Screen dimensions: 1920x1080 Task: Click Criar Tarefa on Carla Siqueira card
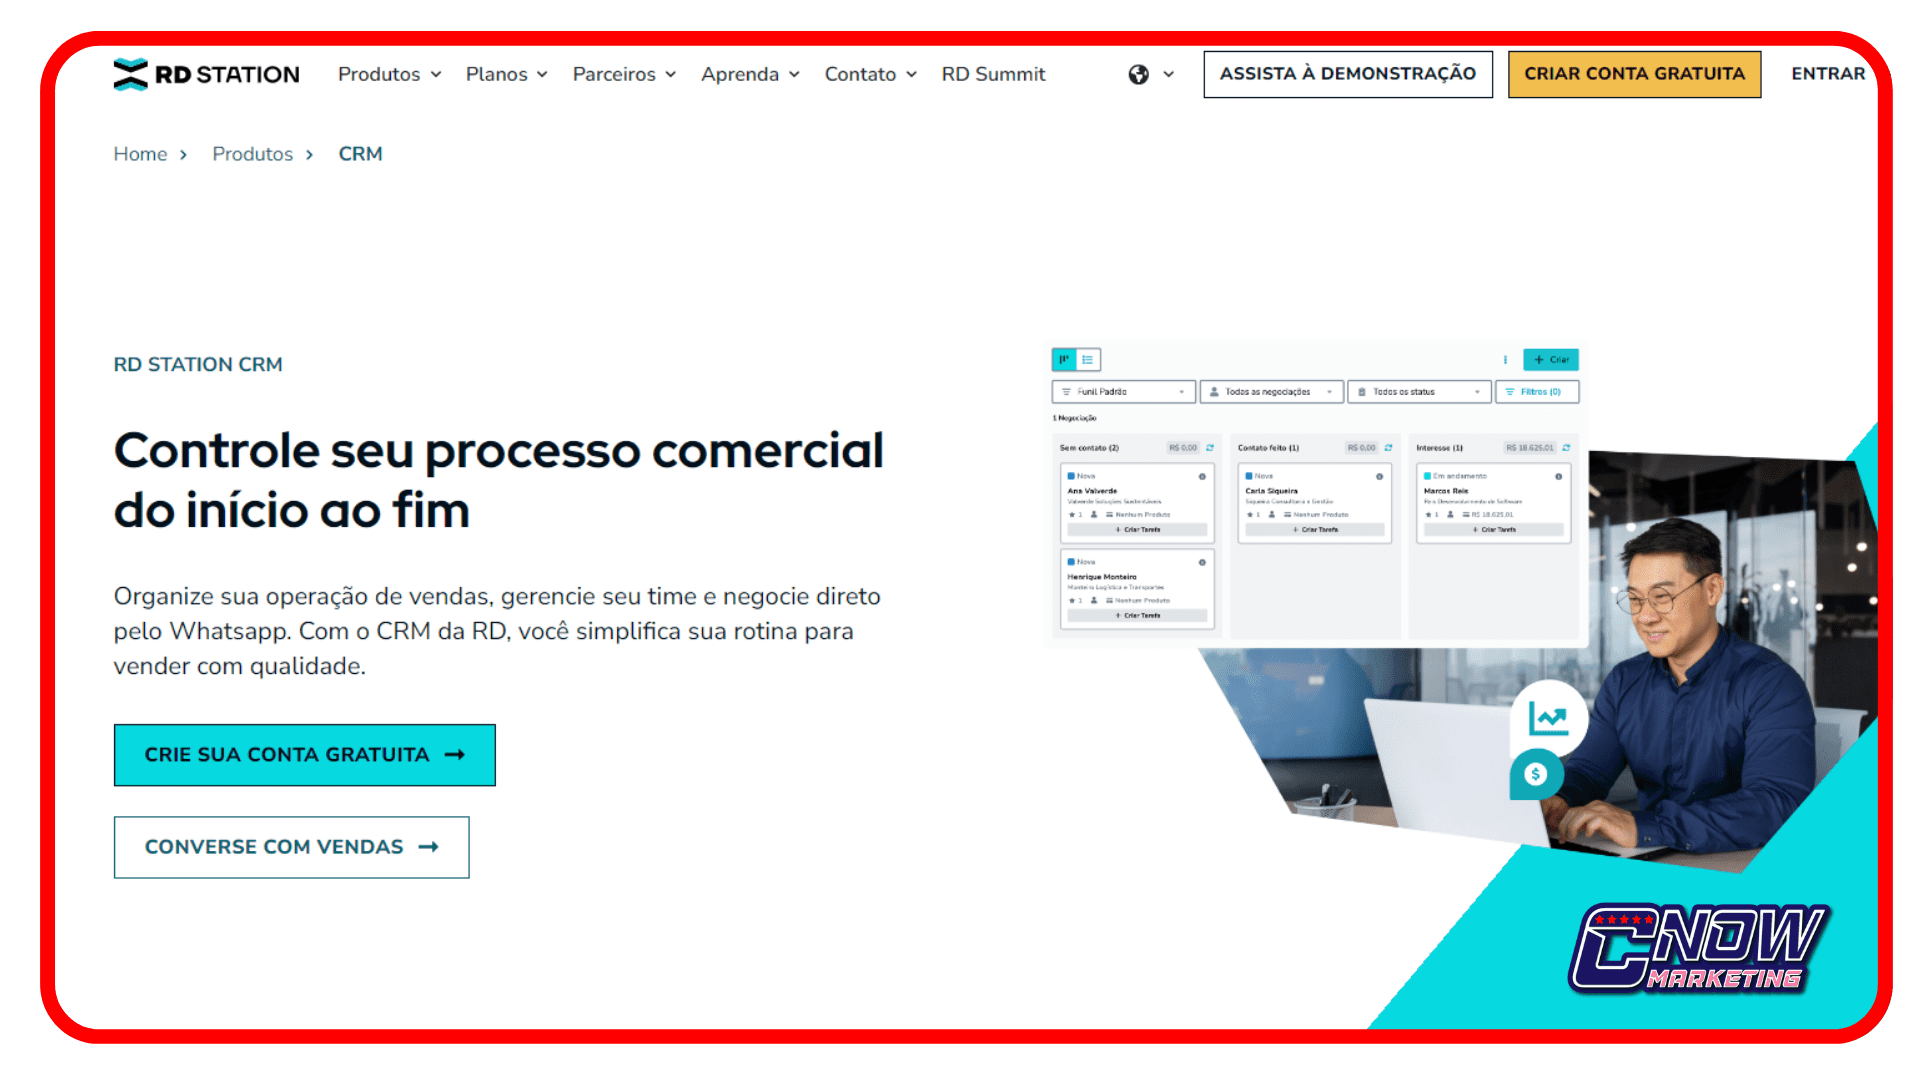click(x=1315, y=530)
